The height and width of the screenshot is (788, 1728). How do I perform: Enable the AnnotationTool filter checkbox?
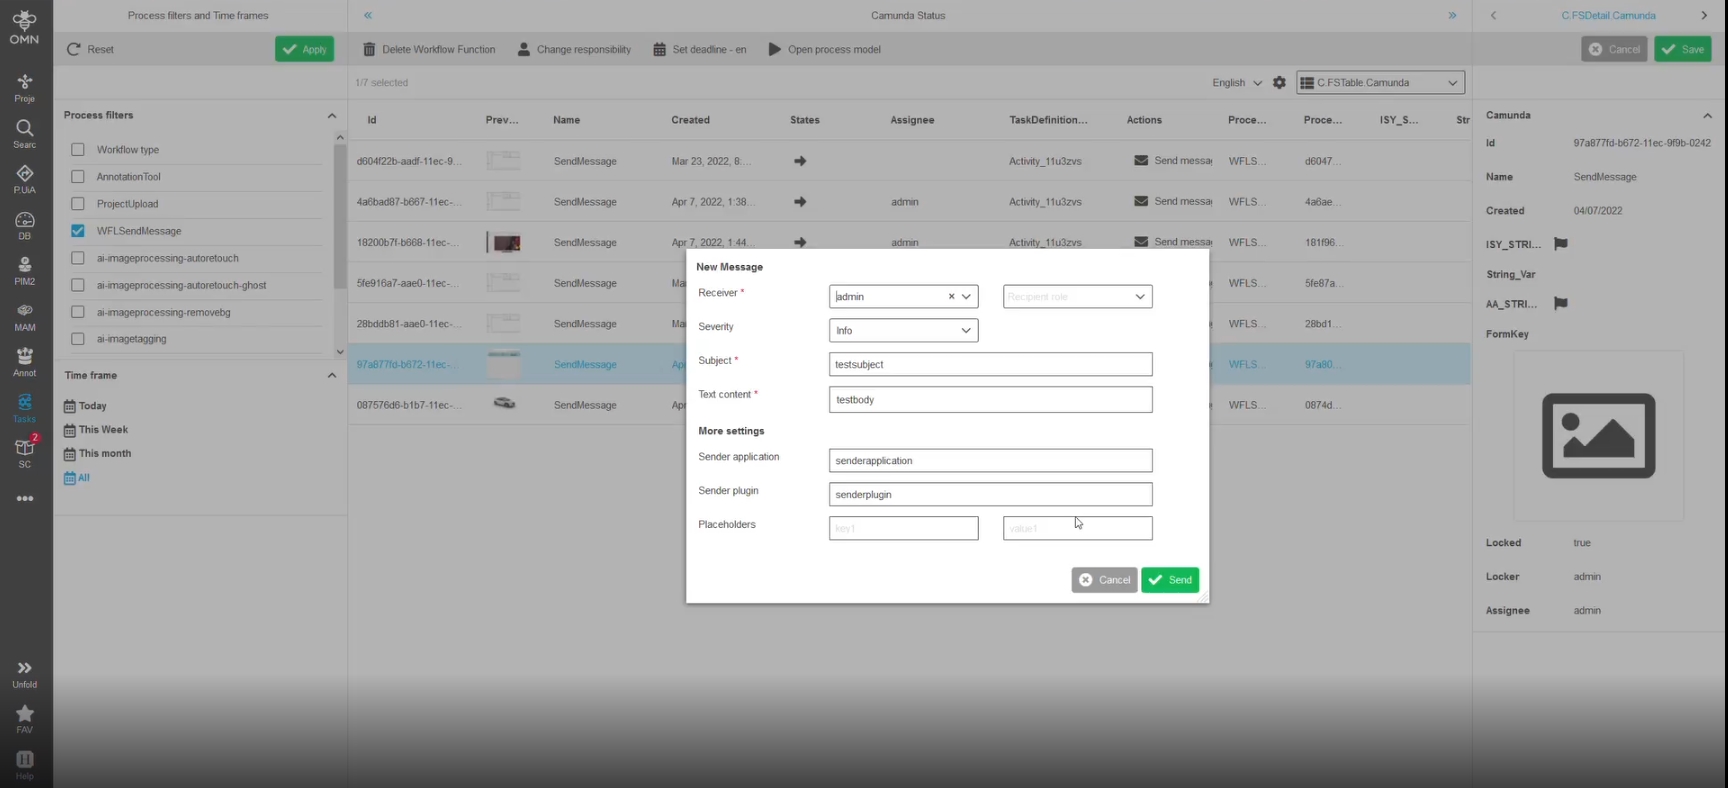(78, 177)
